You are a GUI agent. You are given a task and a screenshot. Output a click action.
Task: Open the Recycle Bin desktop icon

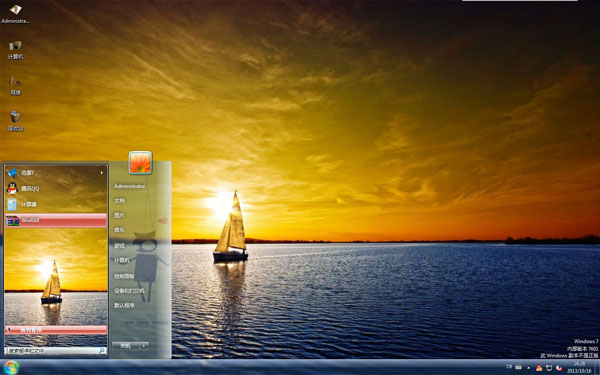coord(15,121)
